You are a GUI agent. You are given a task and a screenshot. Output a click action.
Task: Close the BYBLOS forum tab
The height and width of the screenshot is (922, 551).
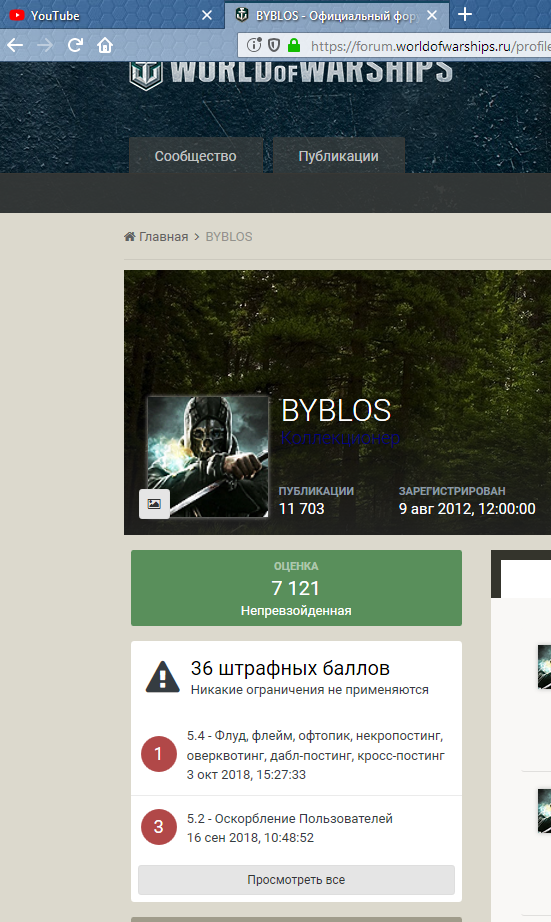tap(432, 15)
